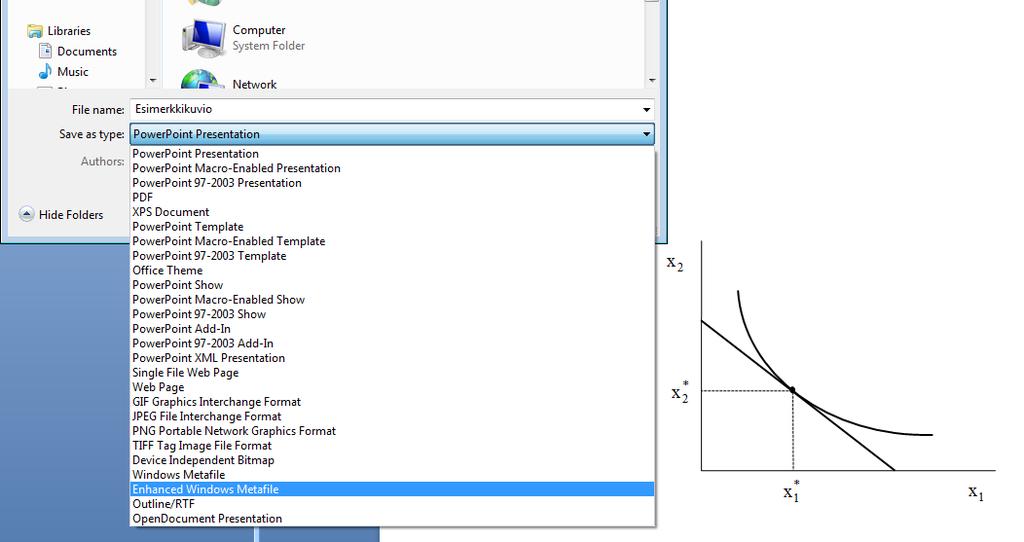Select PowerPoint Add-In format
Viewport: 1024px width, 542px height.
pos(392,328)
